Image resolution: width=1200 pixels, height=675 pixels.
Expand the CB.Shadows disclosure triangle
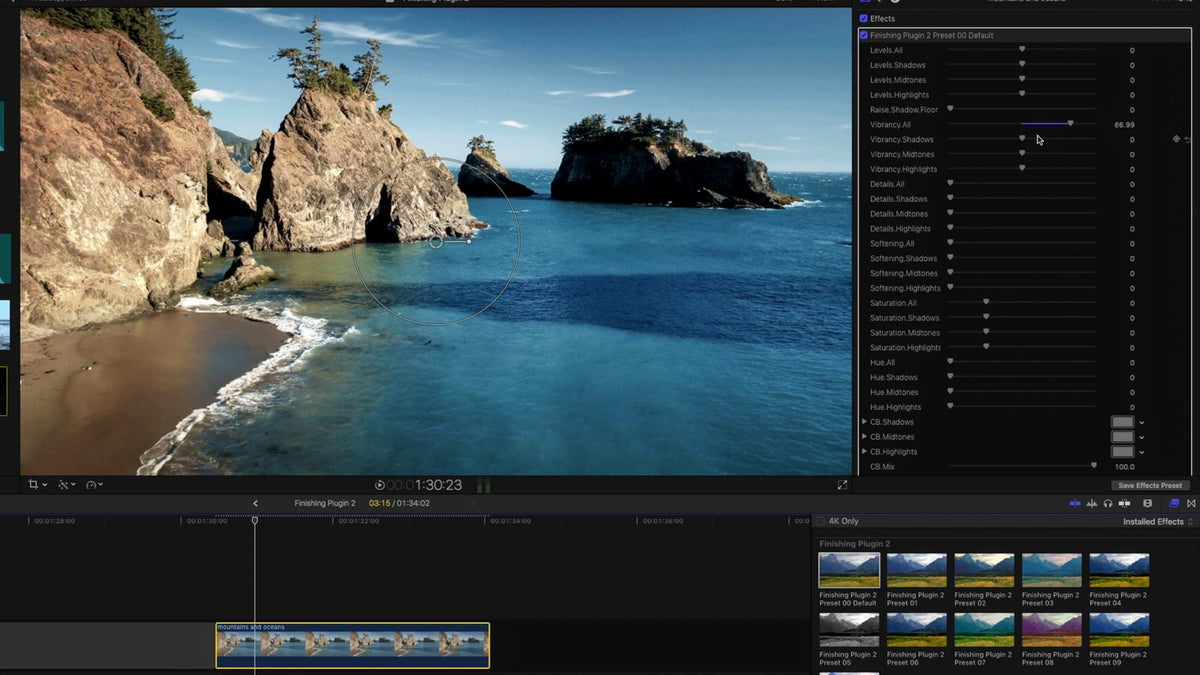click(864, 422)
